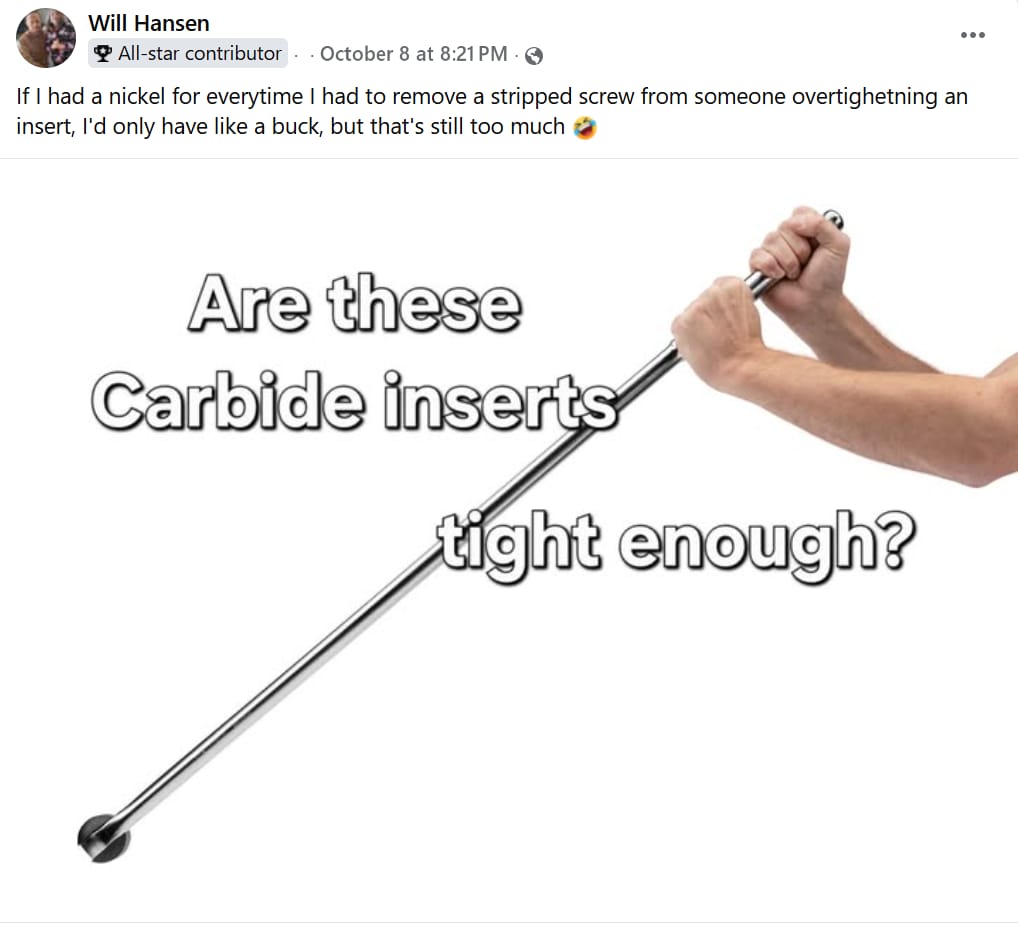Click the socket head at the wrench's end

click(104, 838)
